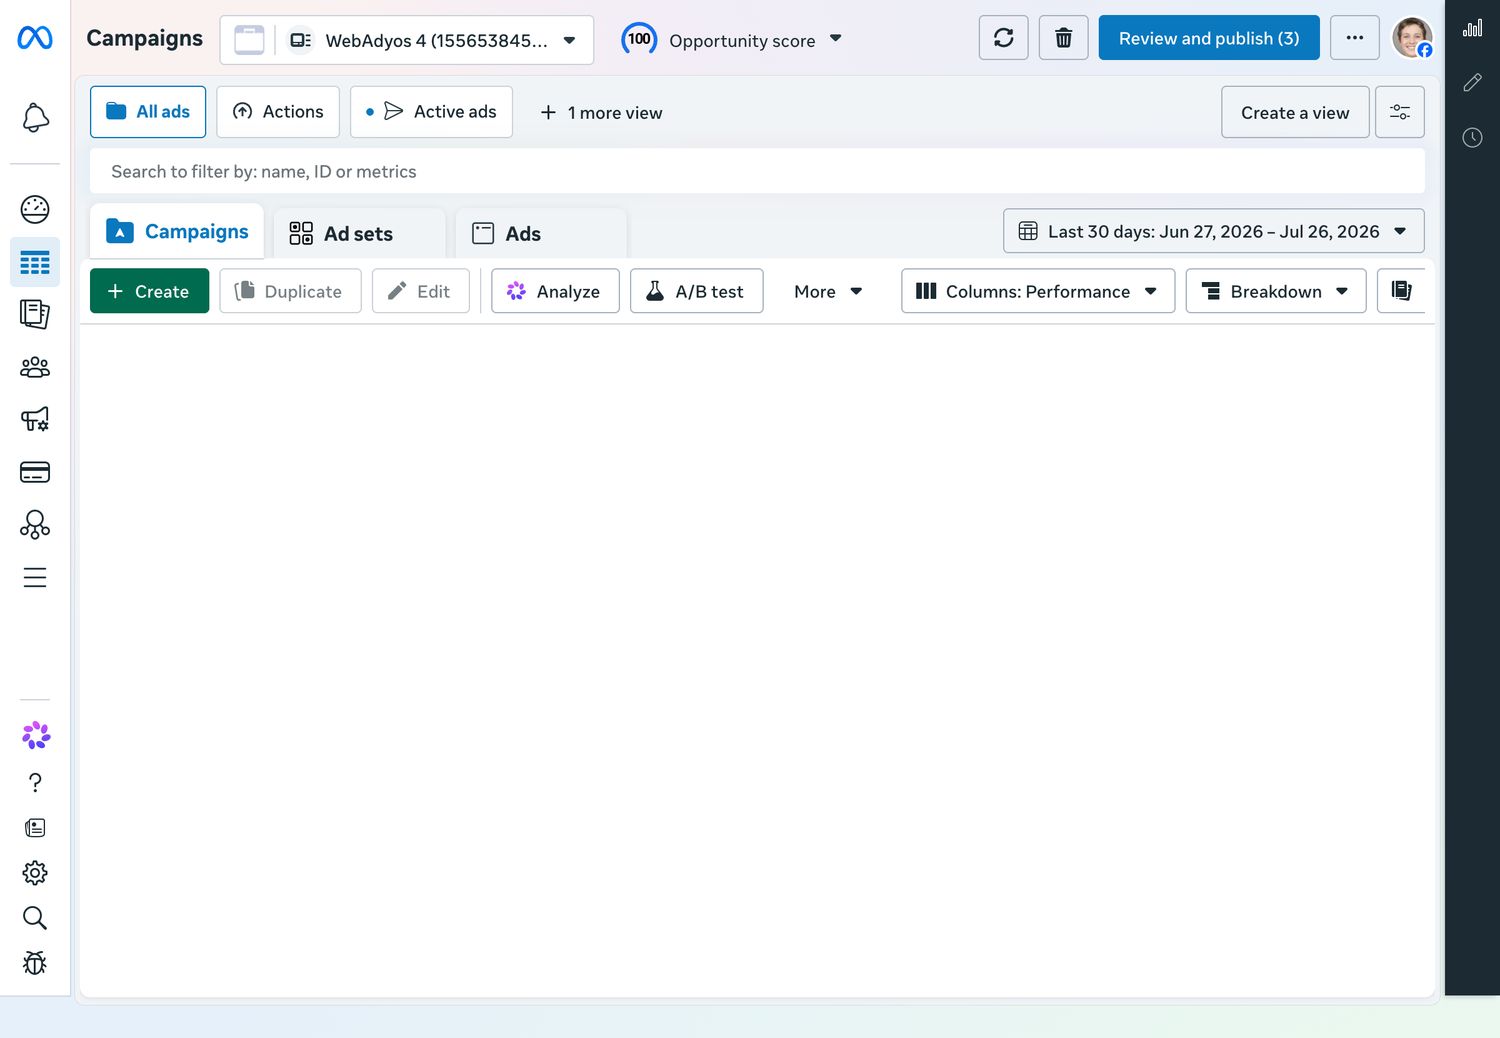Image resolution: width=1500 pixels, height=1038 pixels.
Task: Click the 1 more view button
Action: pyautogui.click(x=601, y=113)
